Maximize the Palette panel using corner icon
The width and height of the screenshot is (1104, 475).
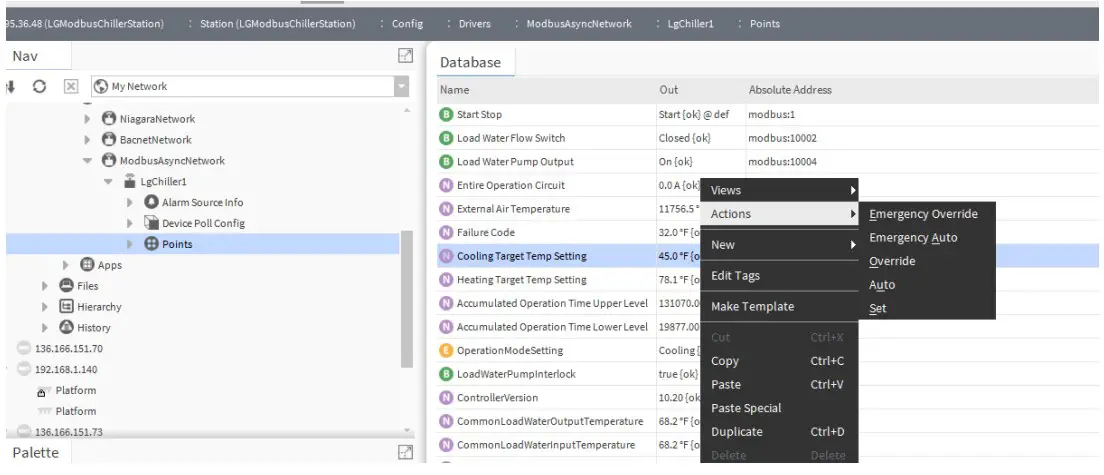406,453
